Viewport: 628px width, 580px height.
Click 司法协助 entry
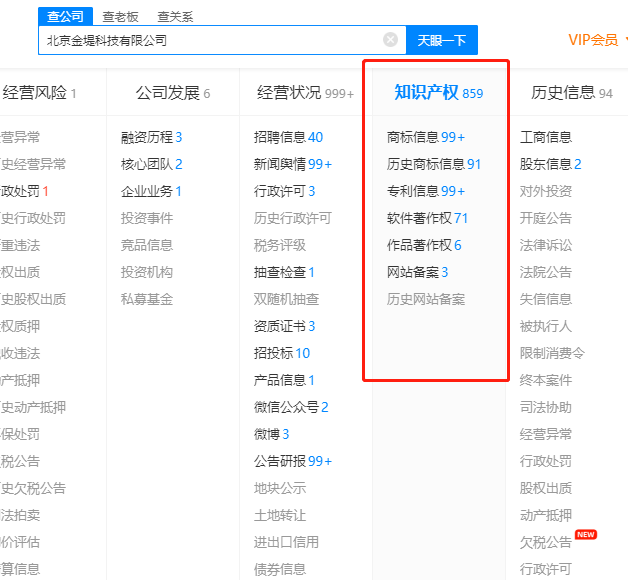pos(545,407)
